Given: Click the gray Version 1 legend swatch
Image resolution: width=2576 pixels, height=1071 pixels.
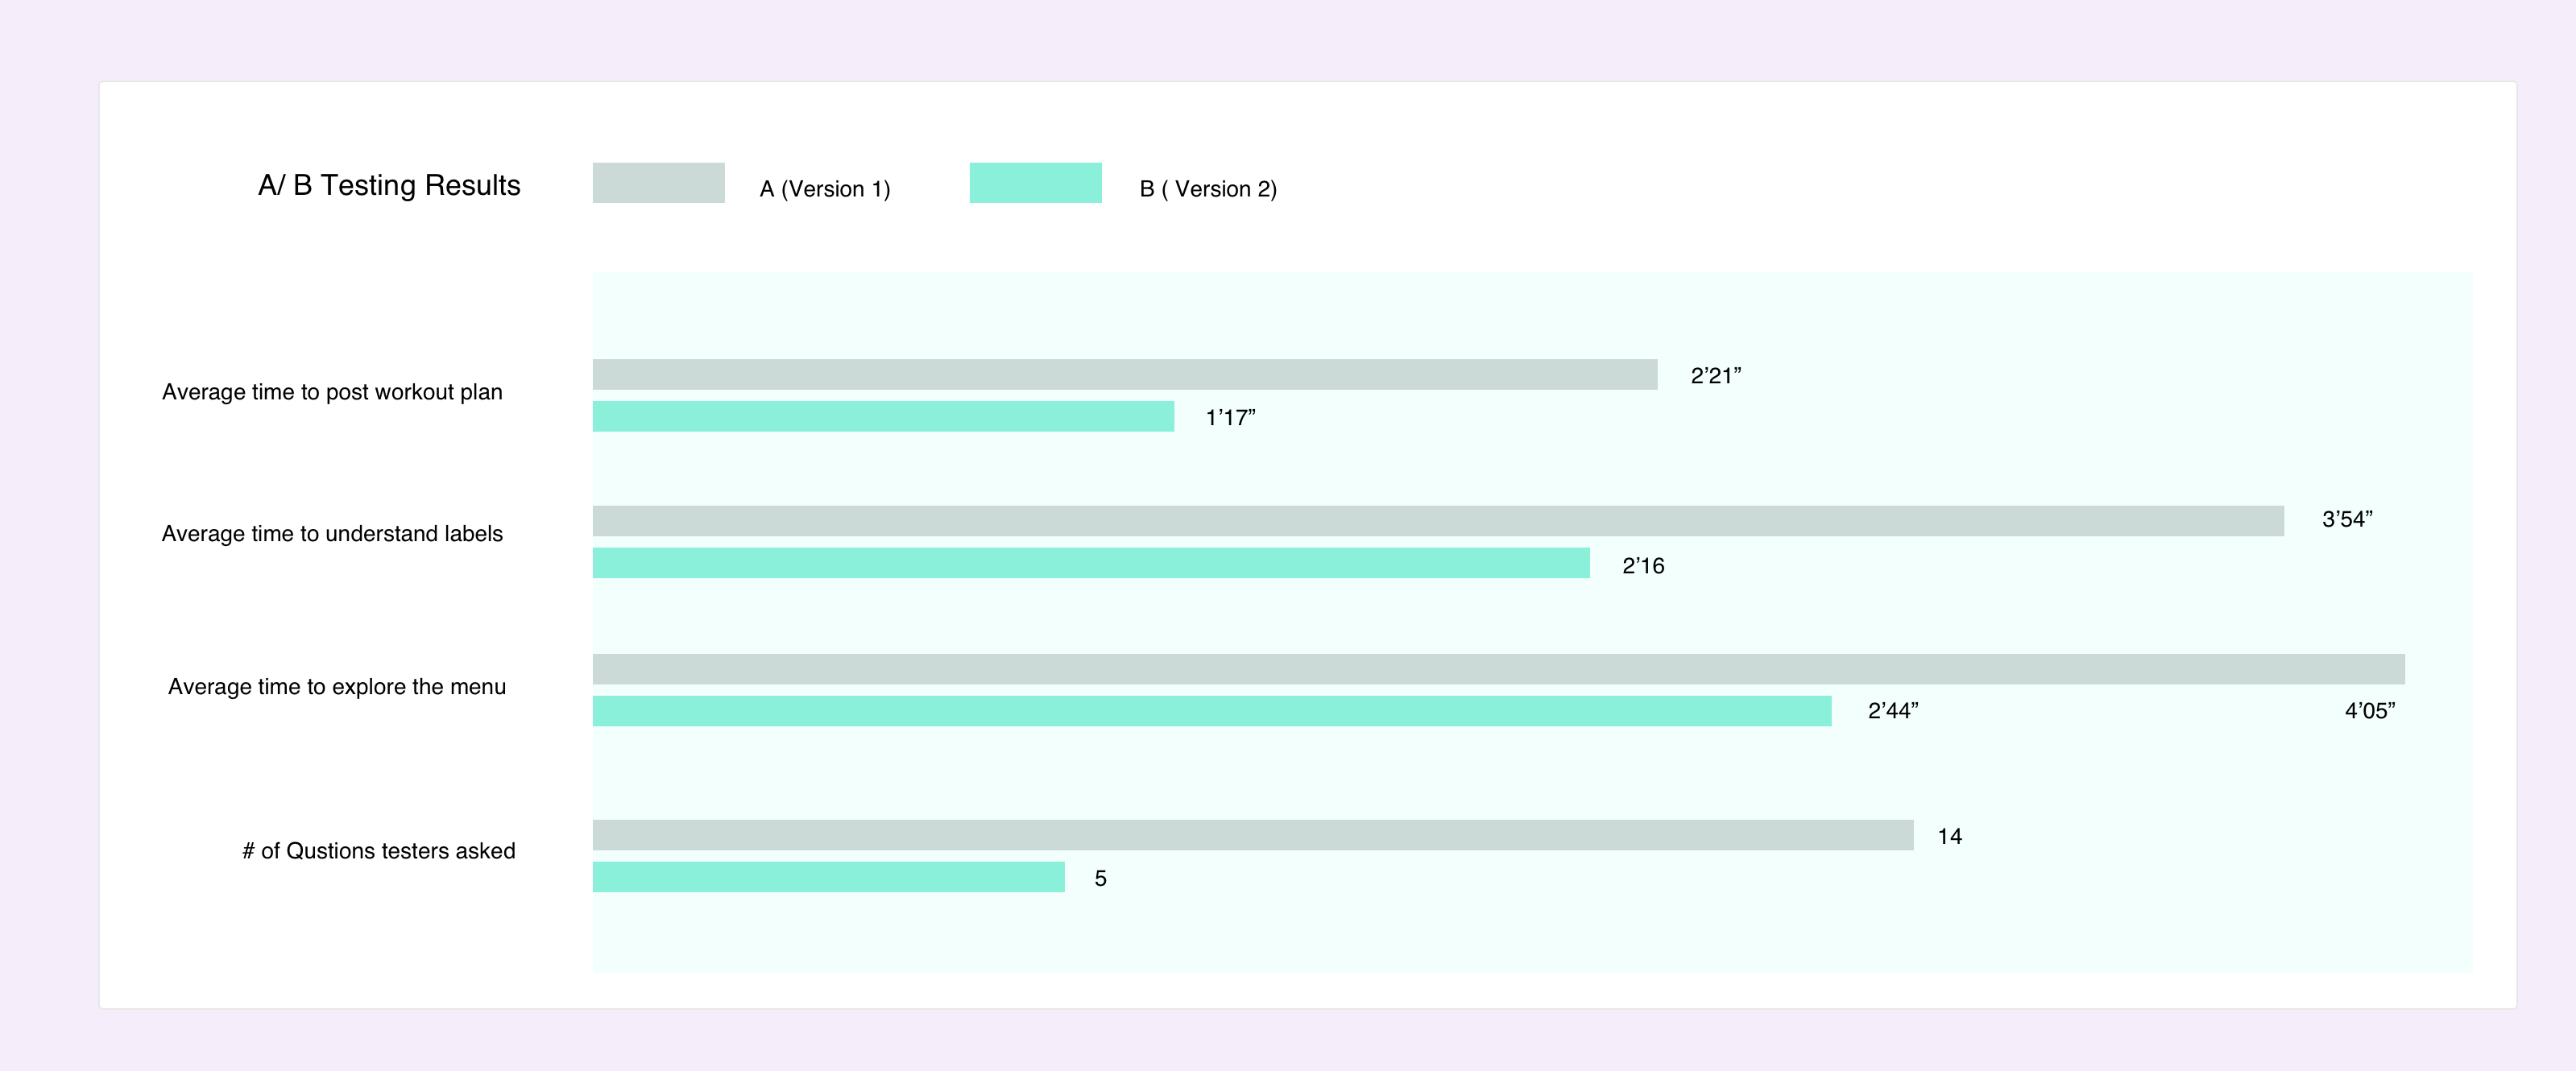Looking at the screenshot, I should (x=658, y=183).
